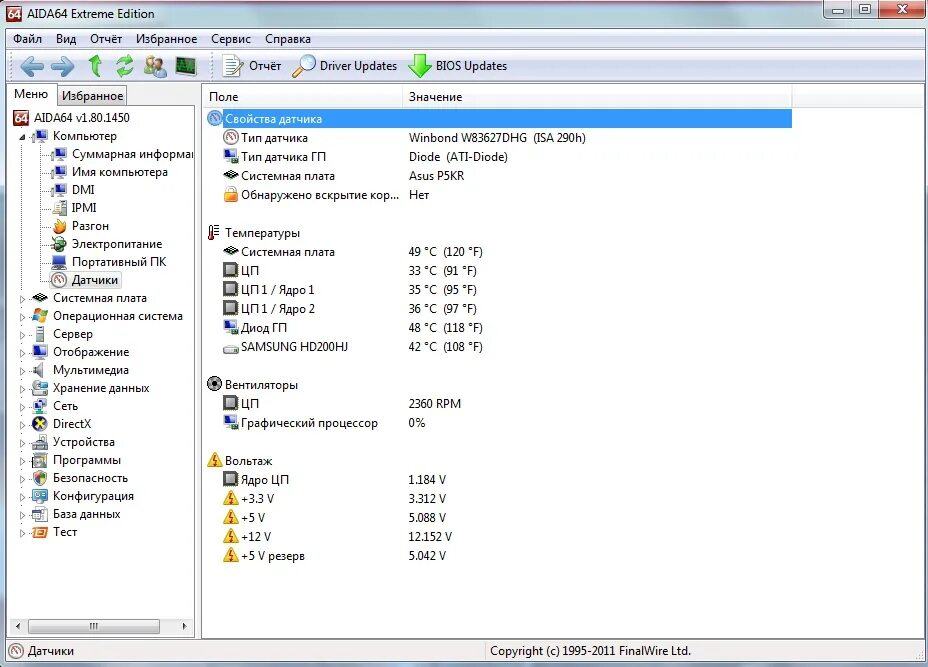Select the Разгон flame icon item

59,226
